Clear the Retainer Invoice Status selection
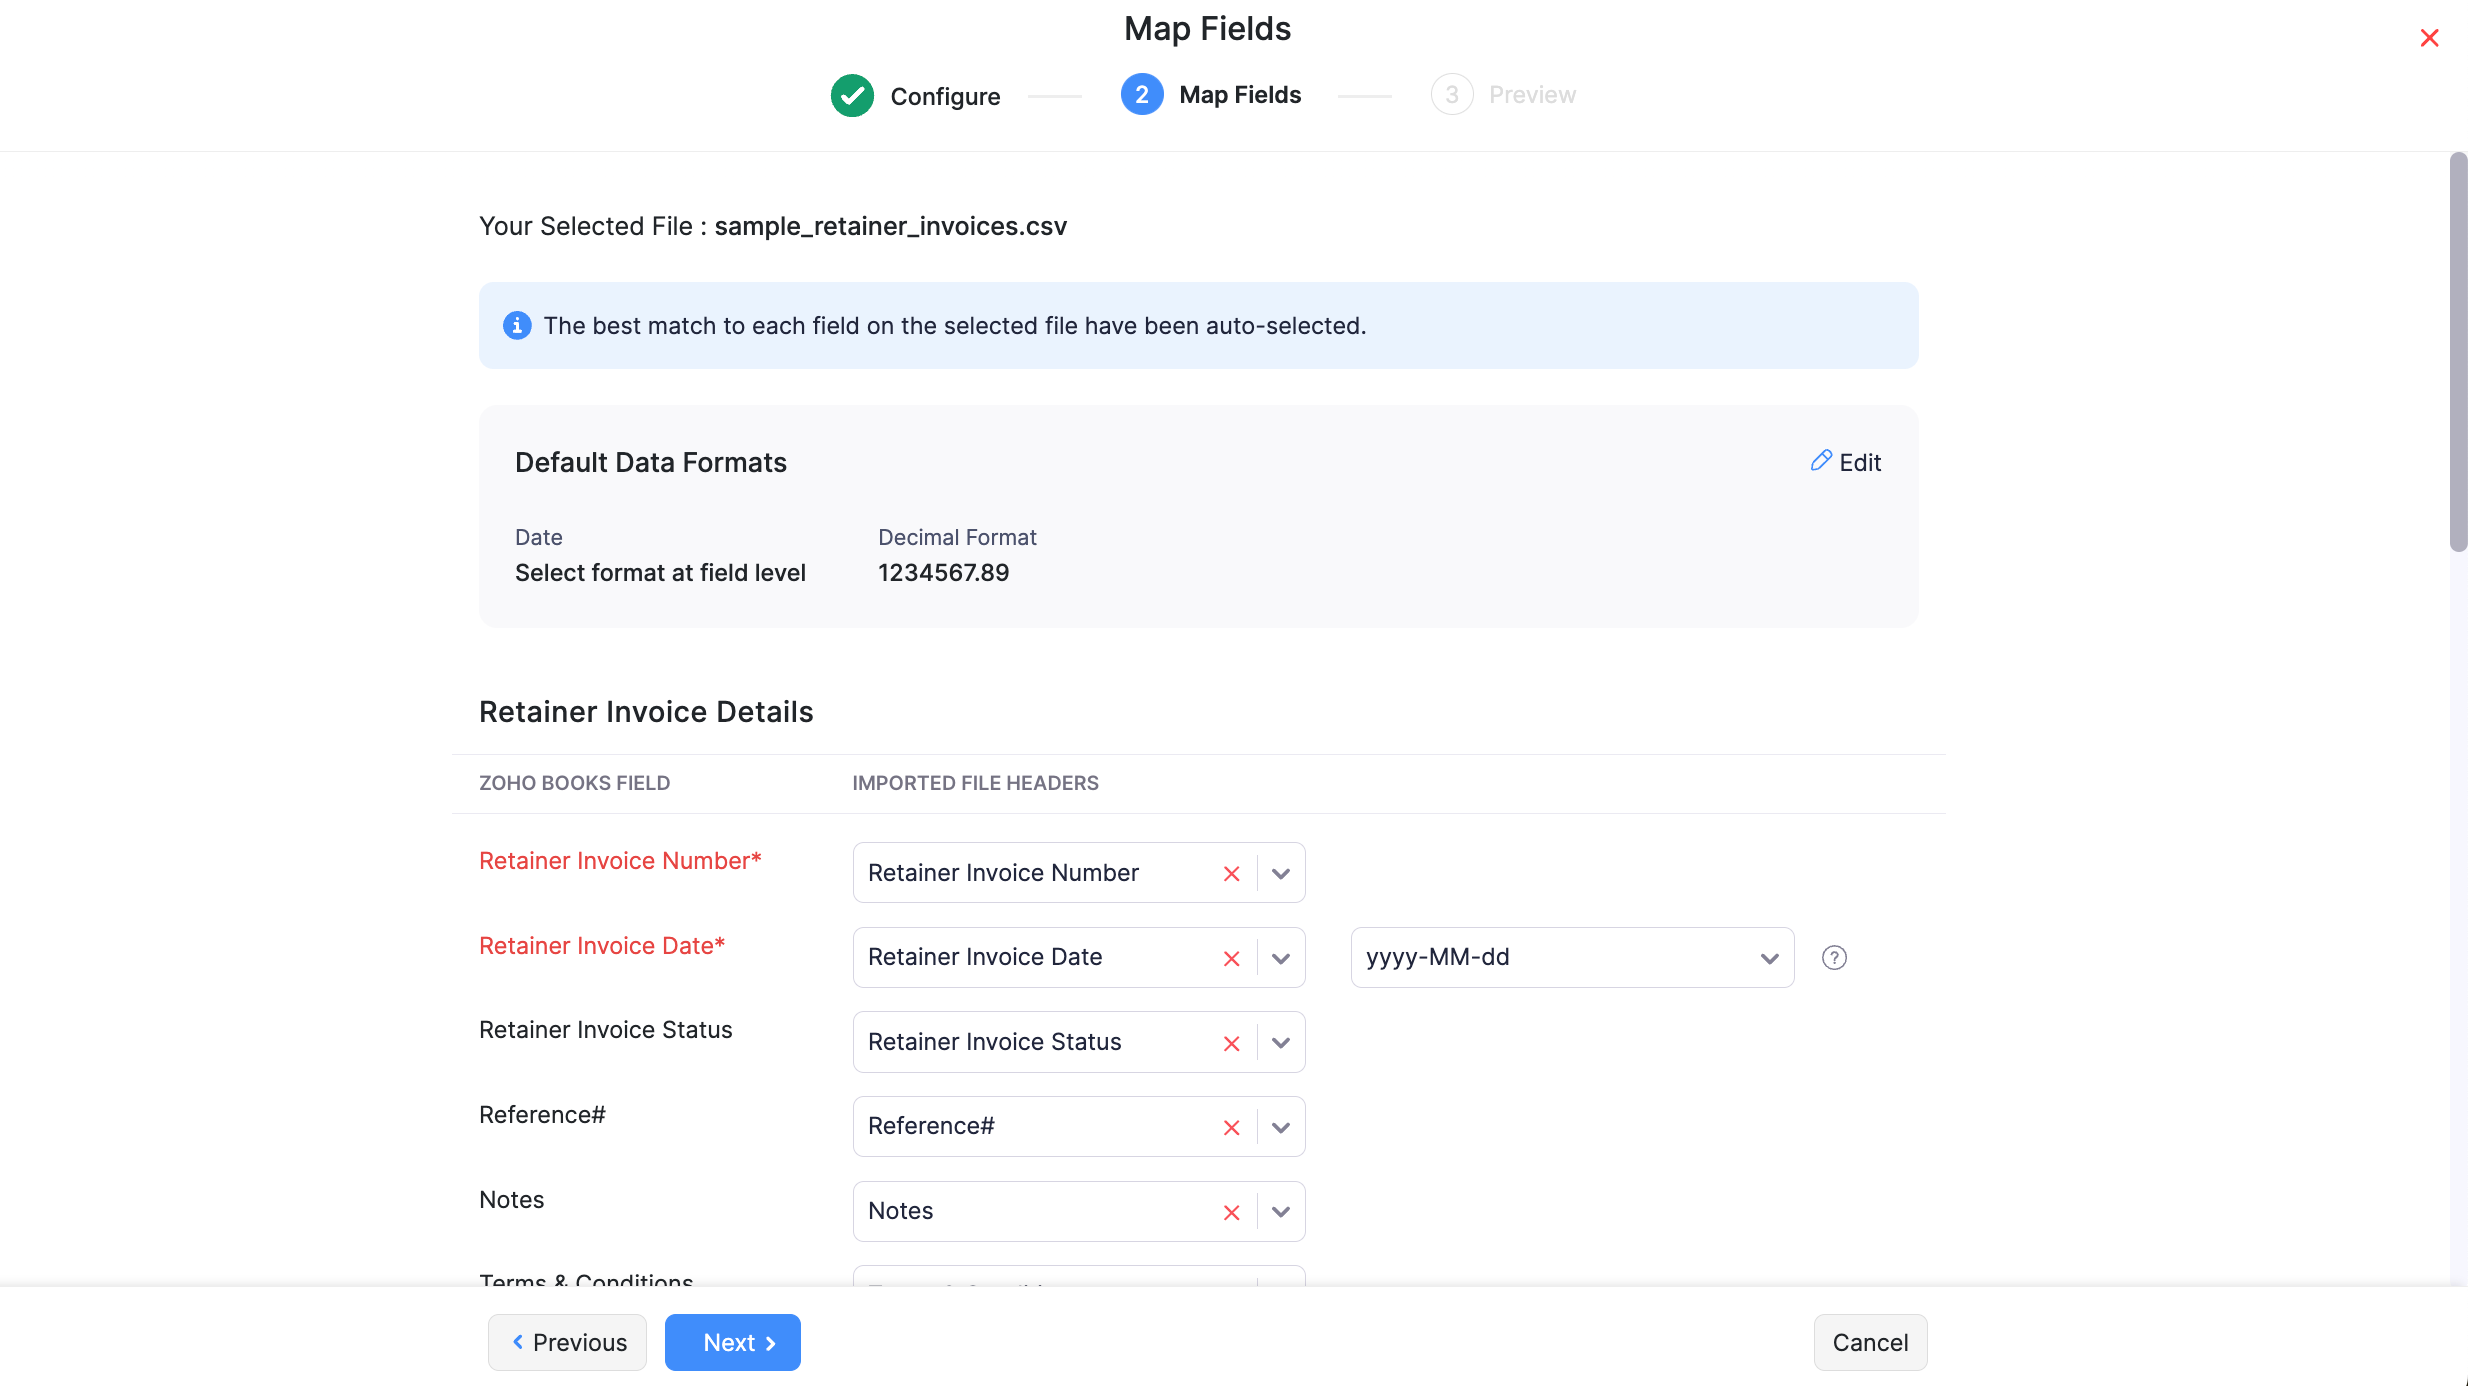The width and height of the screenshot is (2468, 1386). 1231,1042
